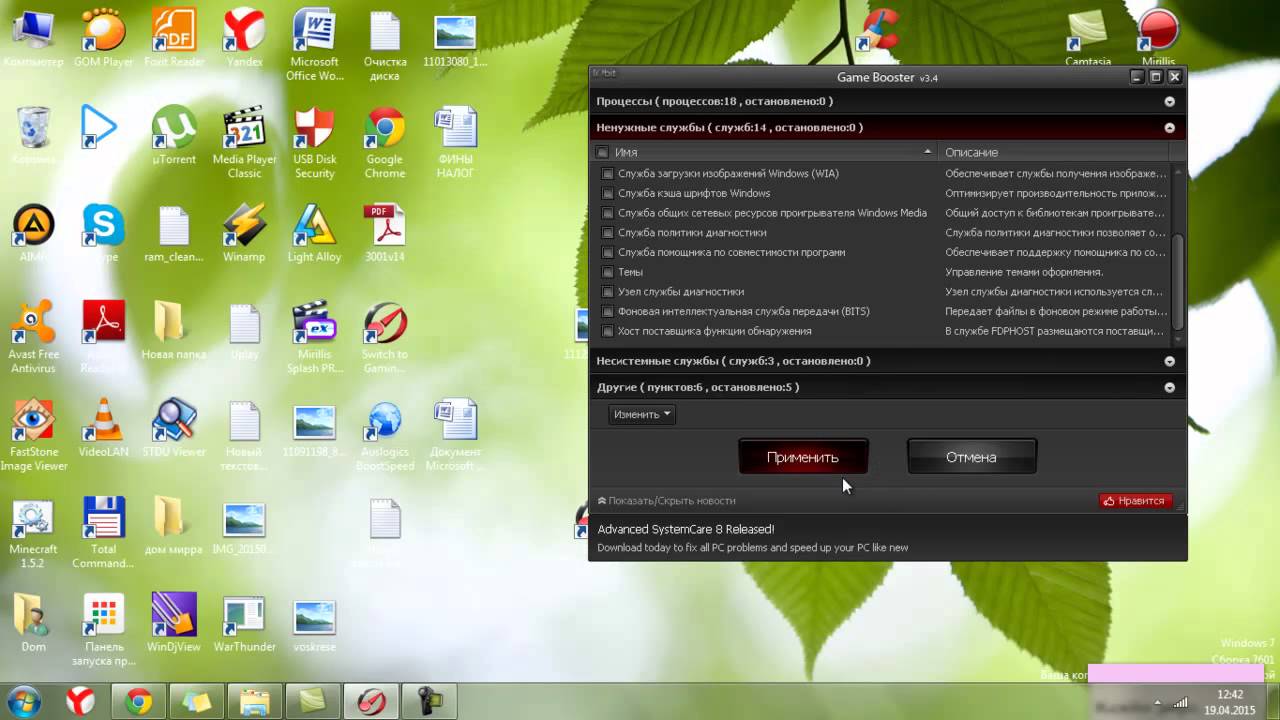Viewport: 1280px width, 720px height.
Task: Open Microsoft Office Word desktop shortcut
Action: point(314,46)
